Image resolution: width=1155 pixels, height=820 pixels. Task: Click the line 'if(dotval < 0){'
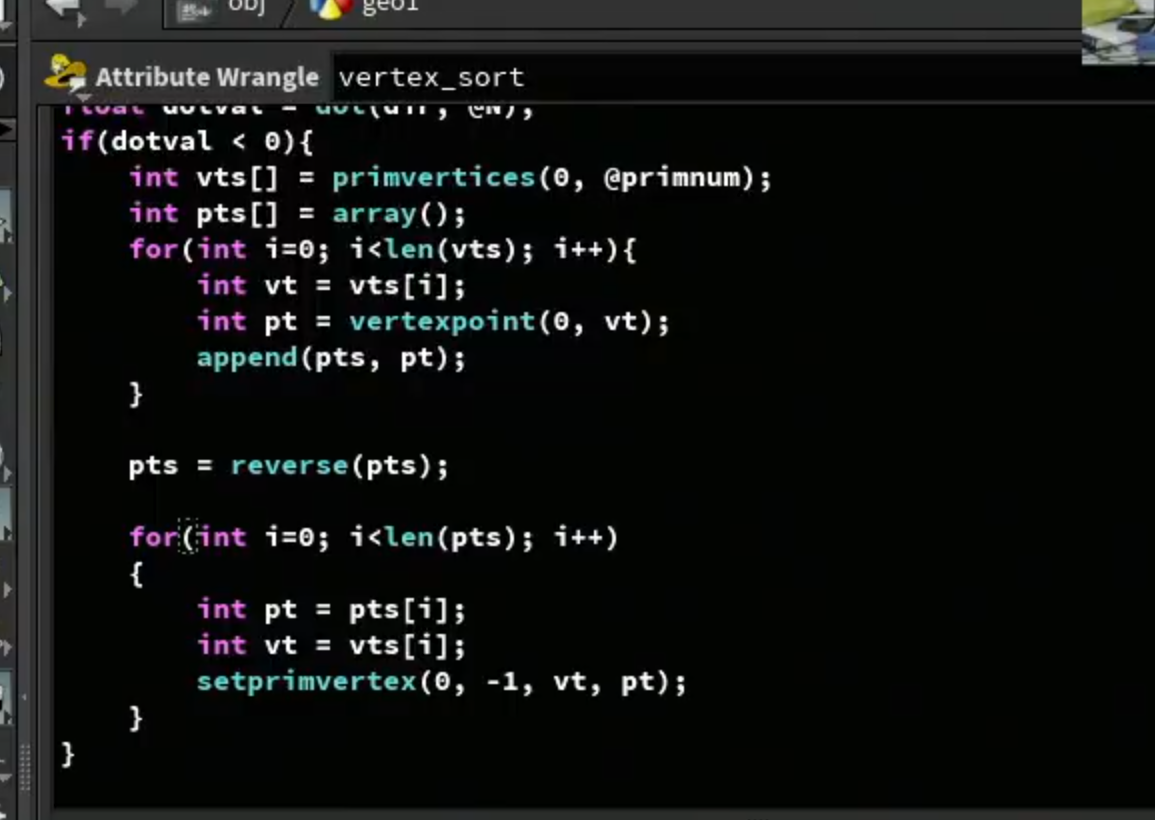[188, 141]
